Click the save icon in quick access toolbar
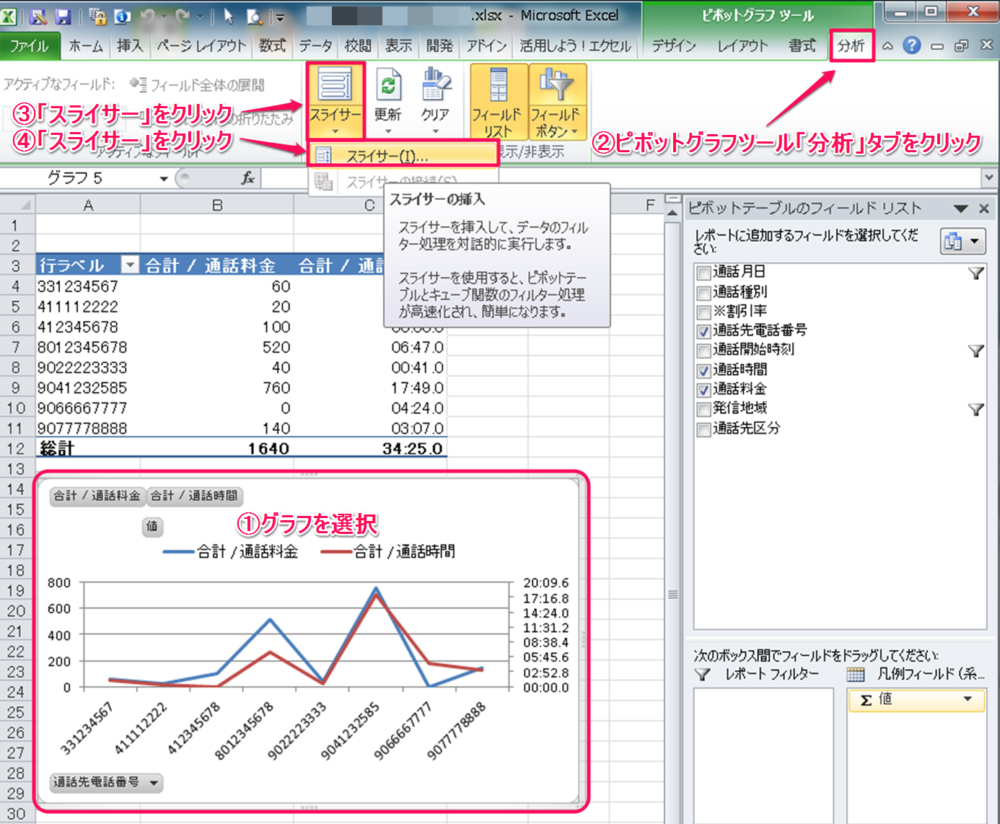This screenshot has width=1000, height=824. point(63,17)
